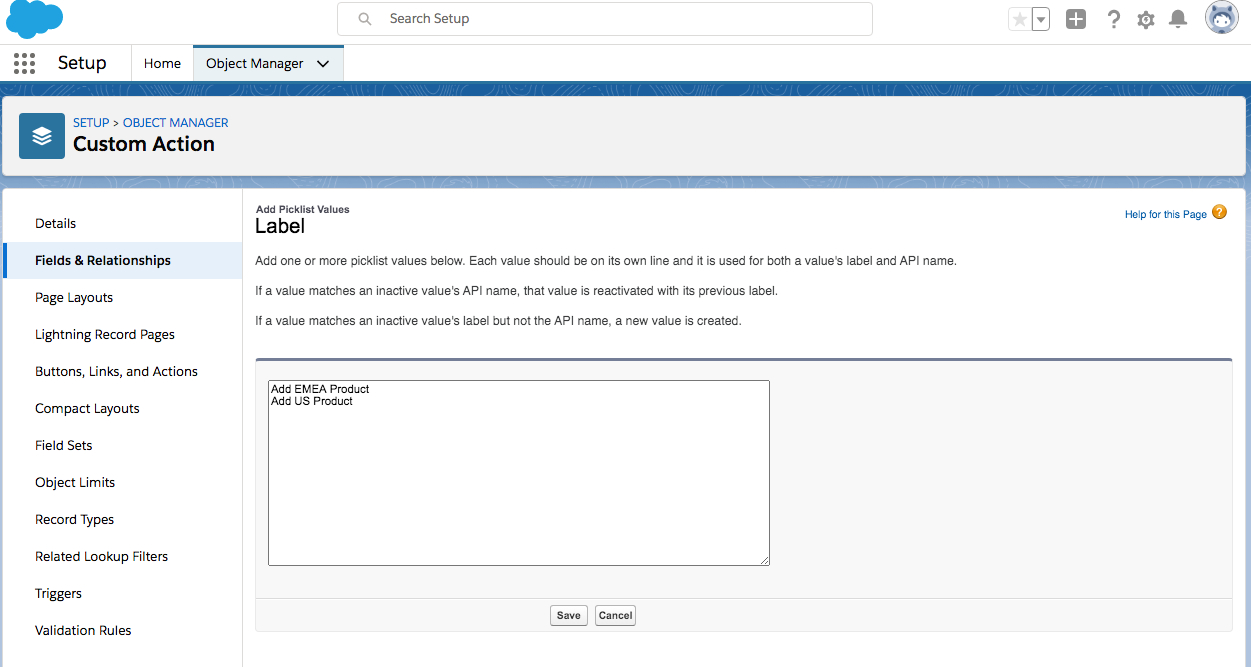1251x667 pixels.
Task: Click the Custom Action object layers icon
Action: tap(41, 135)
